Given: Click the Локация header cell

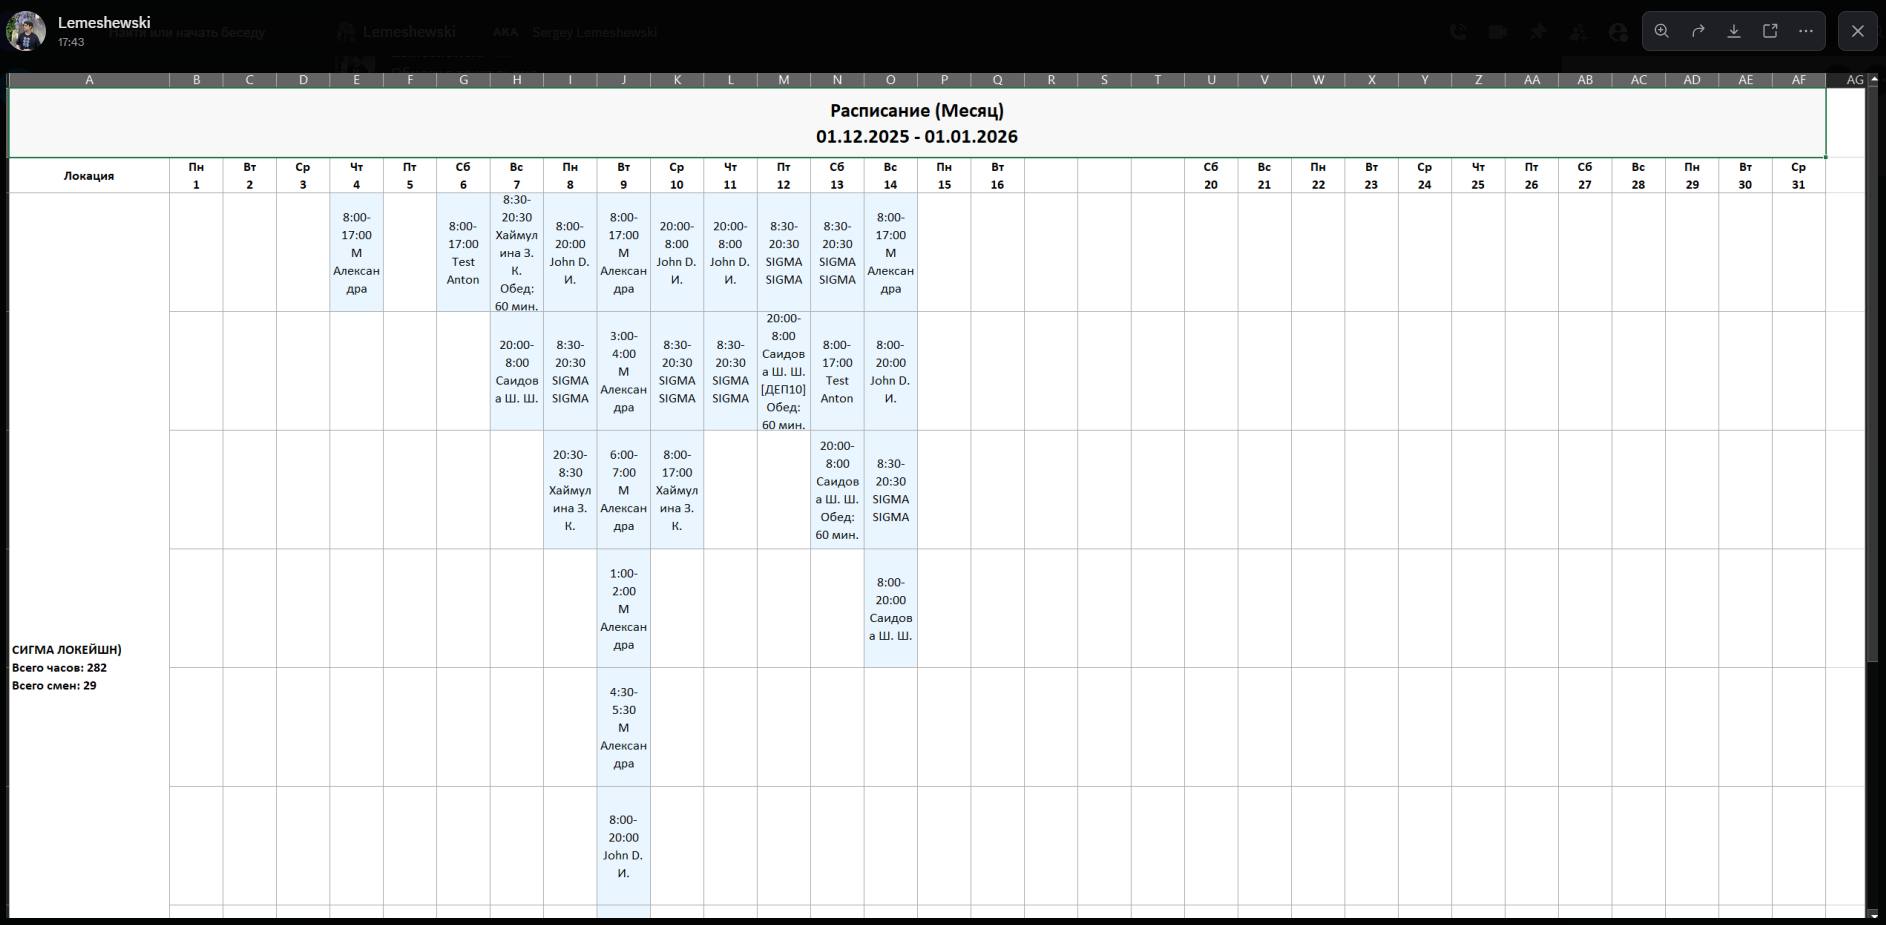Looking at the screenshot, I should click(89, 176).
